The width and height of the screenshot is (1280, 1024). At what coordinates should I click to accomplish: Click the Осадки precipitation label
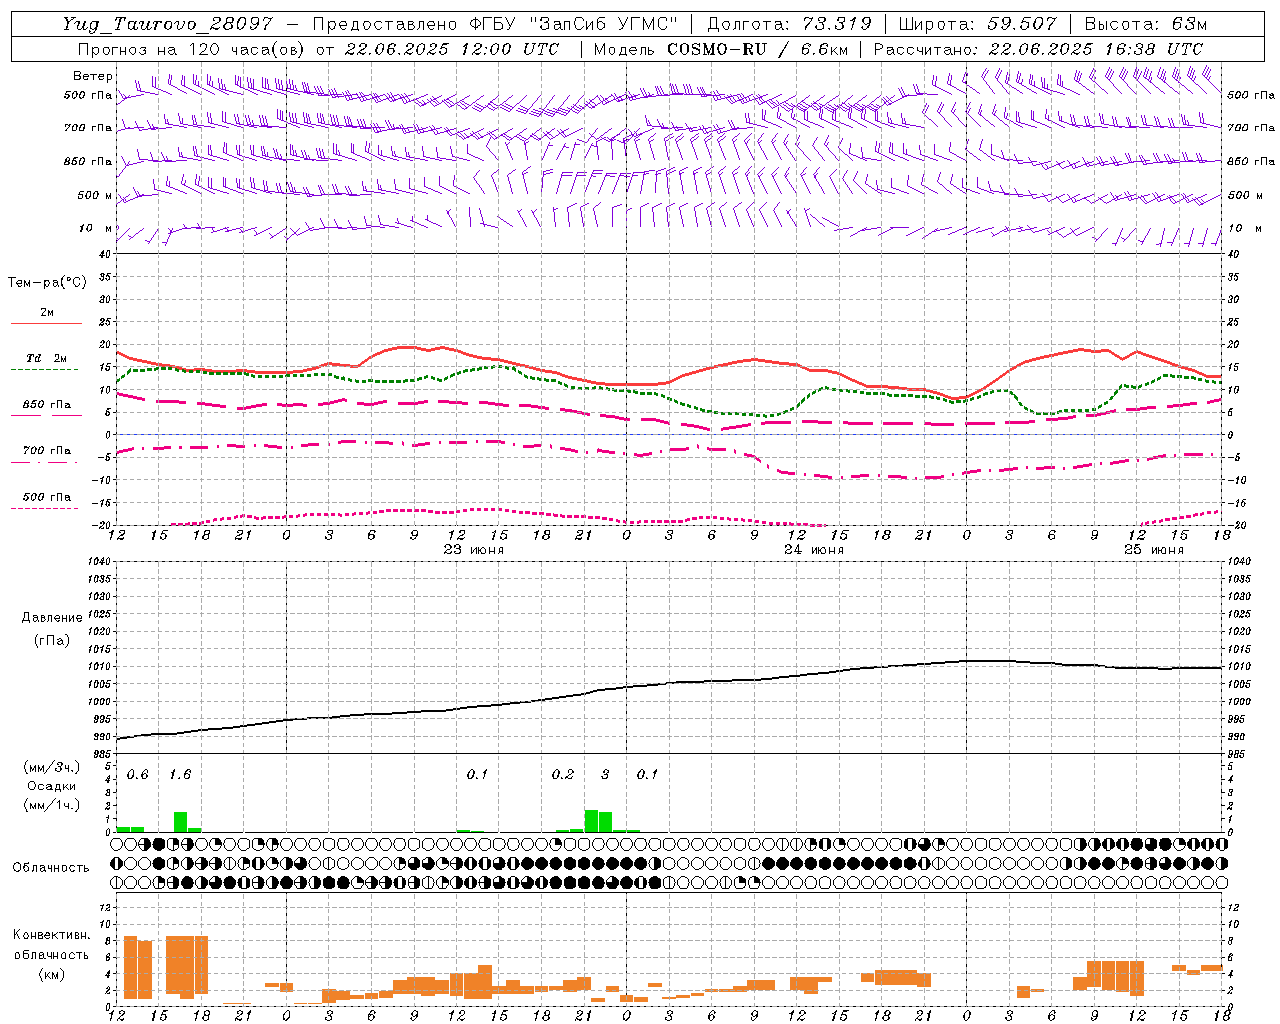click(52, 787)
